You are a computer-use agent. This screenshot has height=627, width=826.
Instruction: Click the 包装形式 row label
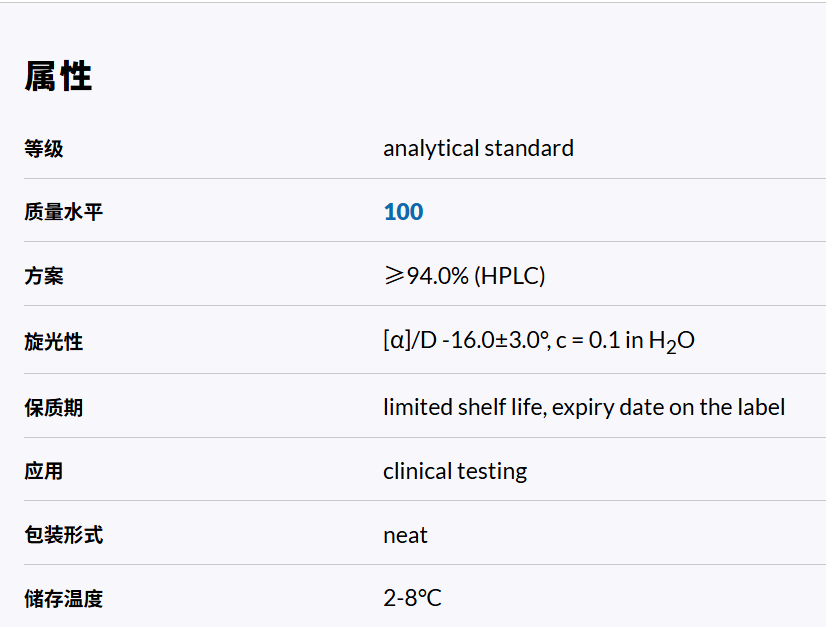point(63,535)
